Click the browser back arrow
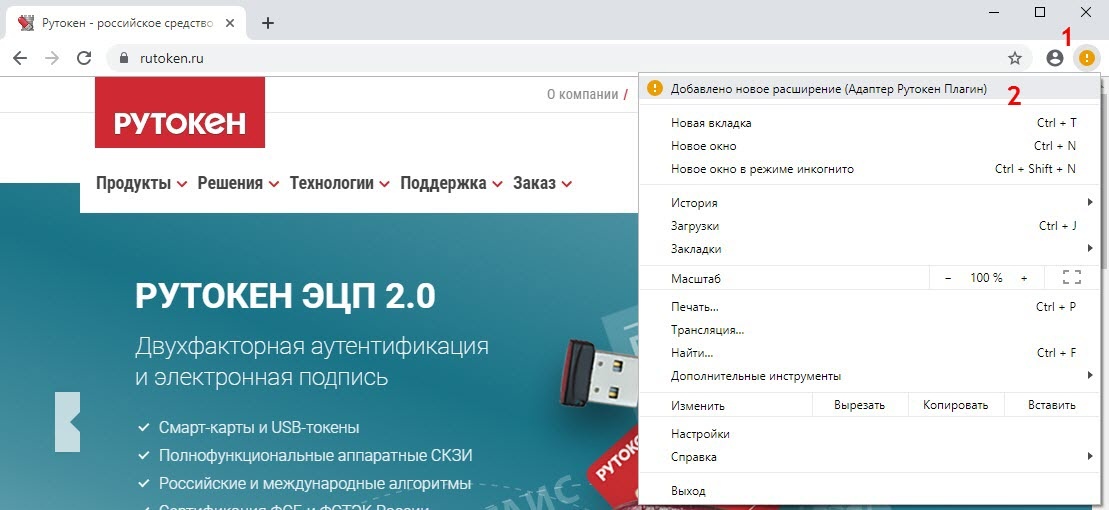 click(x=20, y=58)
